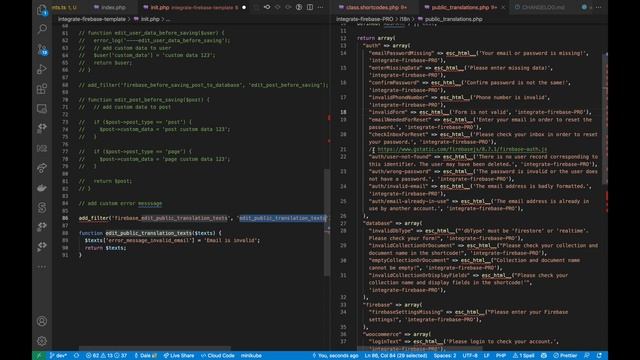Click edit_public_translation_texts function name on line 88
Image resolution: width=640 pixels, height=360 pixels.
pyautogui.click(x=149, y=233)
